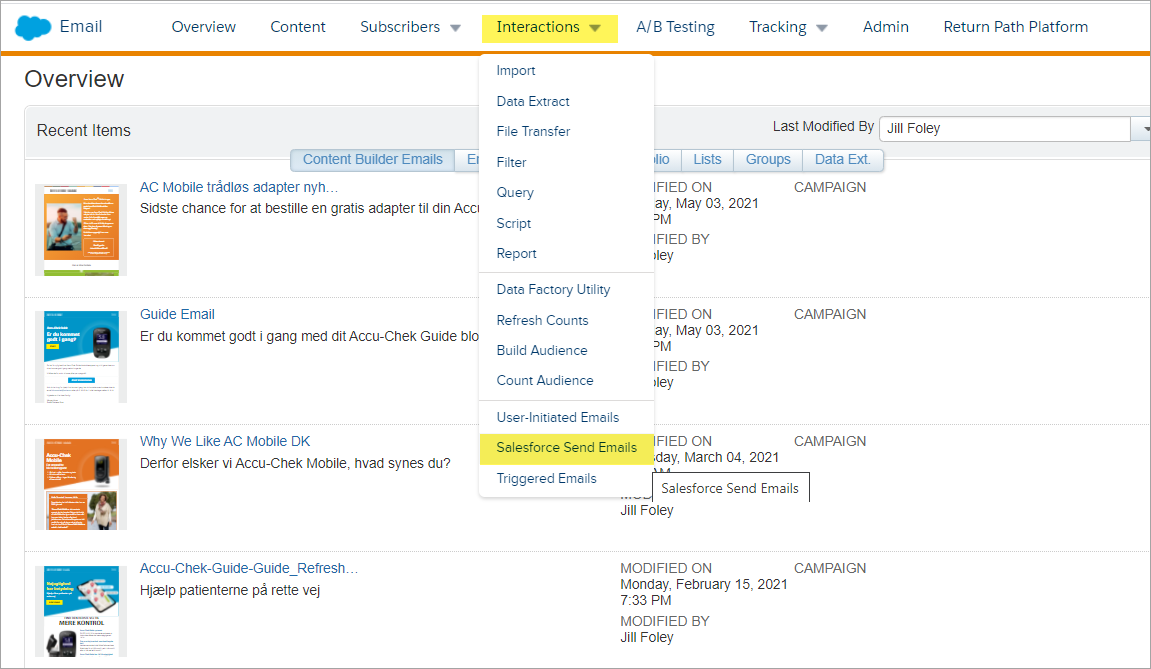Select File Transfer menu item

(533, 131)
